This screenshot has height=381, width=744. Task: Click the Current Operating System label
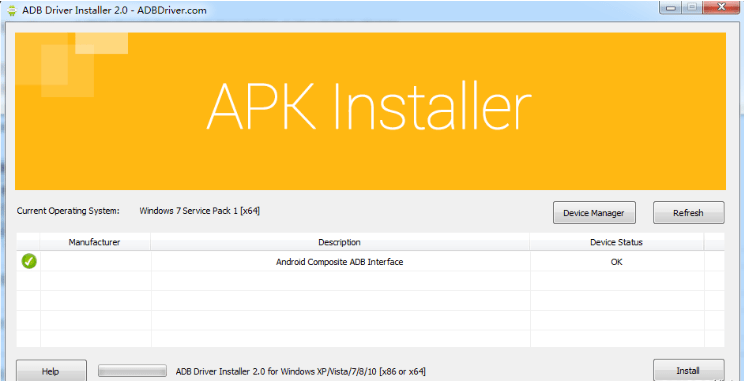click(x=68, y=211)
